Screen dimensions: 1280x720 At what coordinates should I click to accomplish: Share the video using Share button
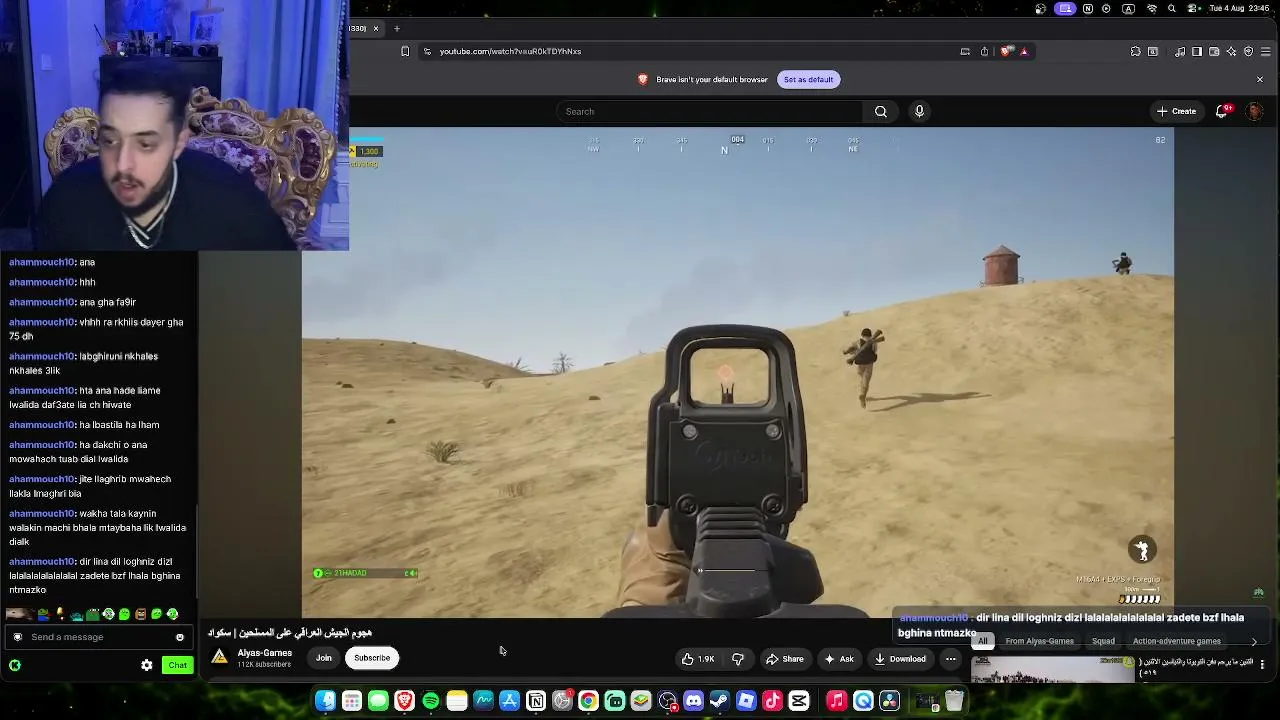coord(784,659)
